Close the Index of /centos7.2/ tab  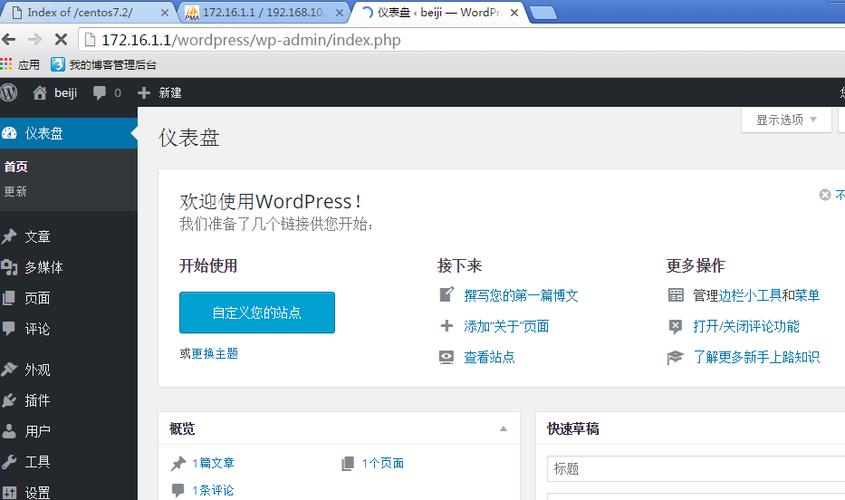[165, 12]
